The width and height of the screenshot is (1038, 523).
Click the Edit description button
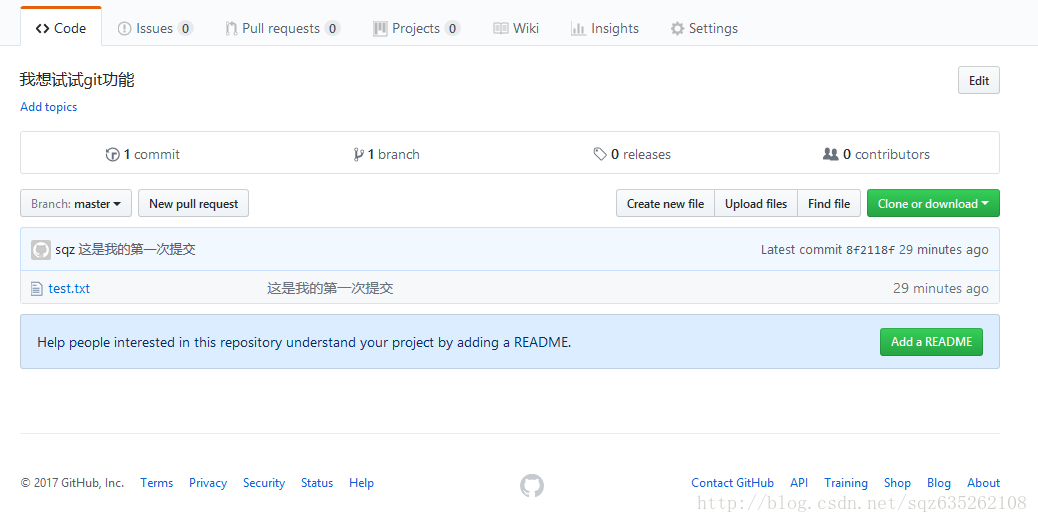979,81
